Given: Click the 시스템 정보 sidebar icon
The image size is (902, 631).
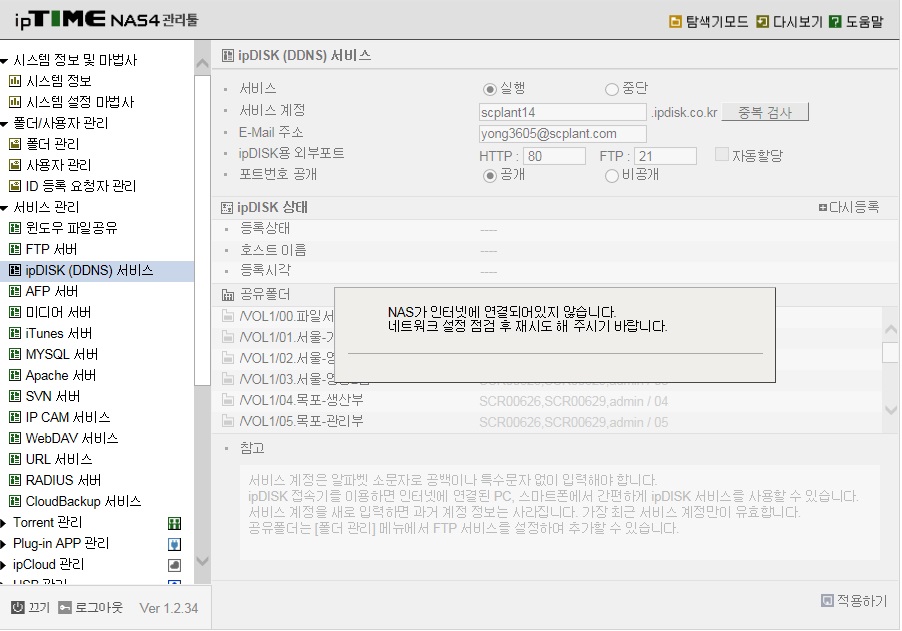Looking at the screenshot, I should (15, 81).
